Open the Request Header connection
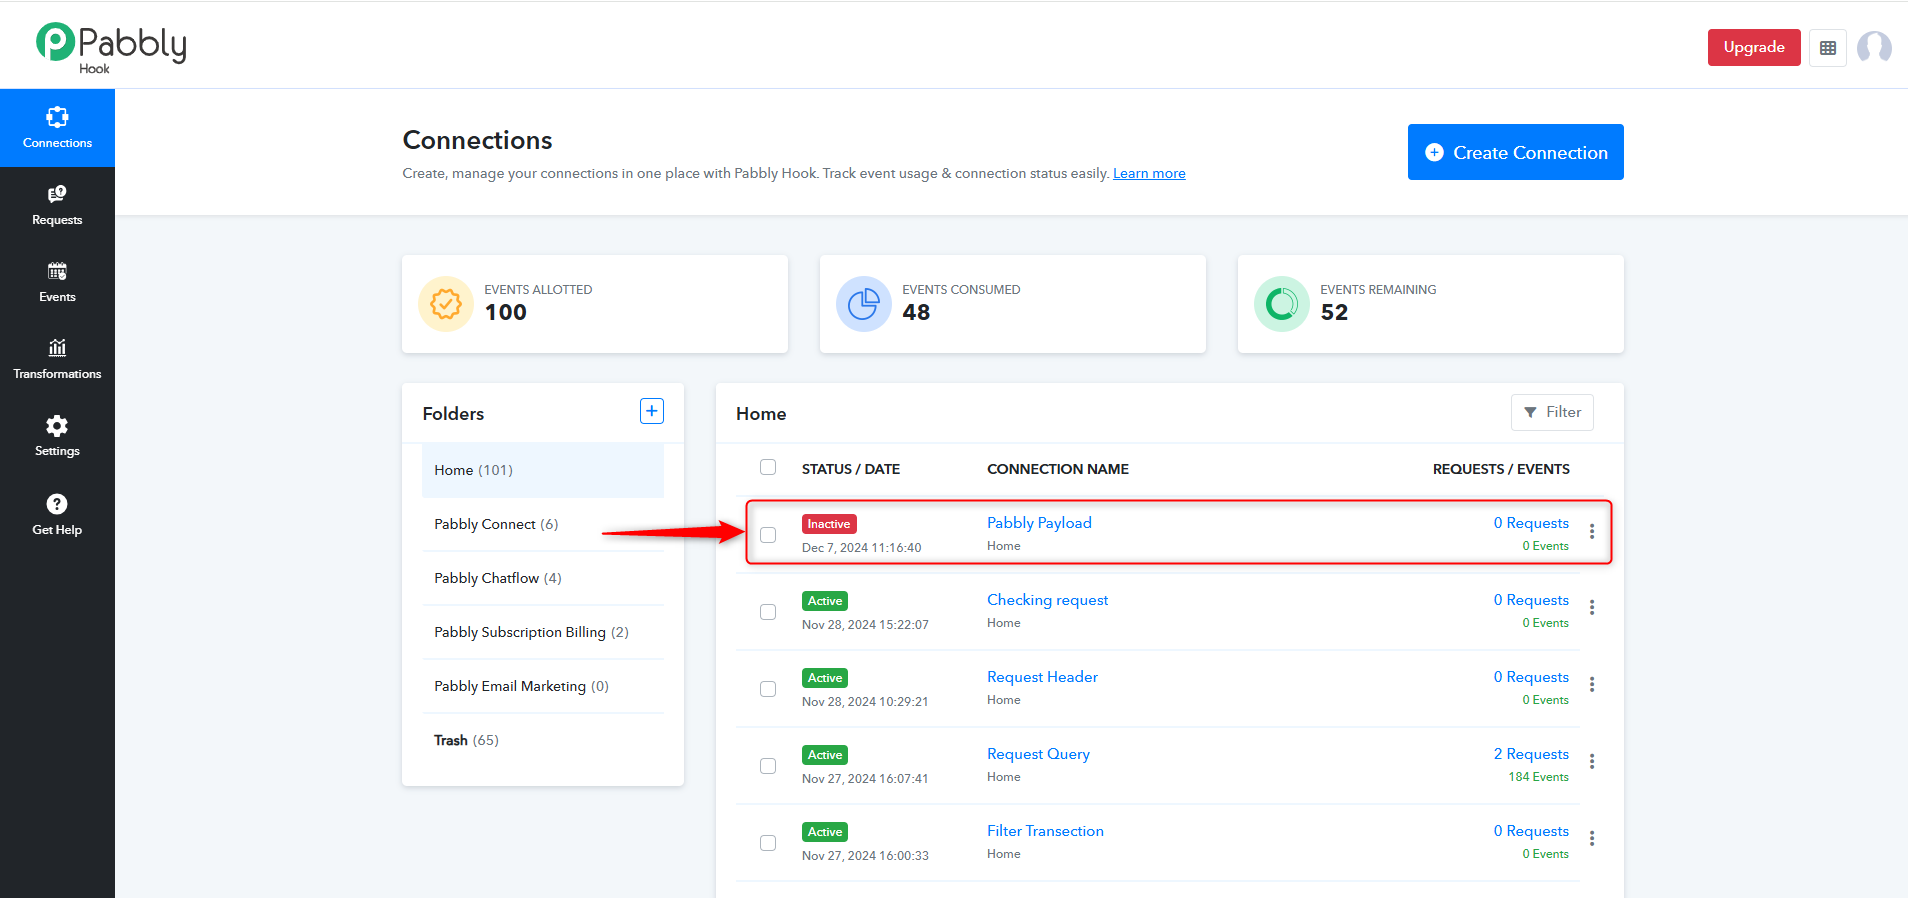This screenshot has width=1908, height=898. (x=1042, y=677)
